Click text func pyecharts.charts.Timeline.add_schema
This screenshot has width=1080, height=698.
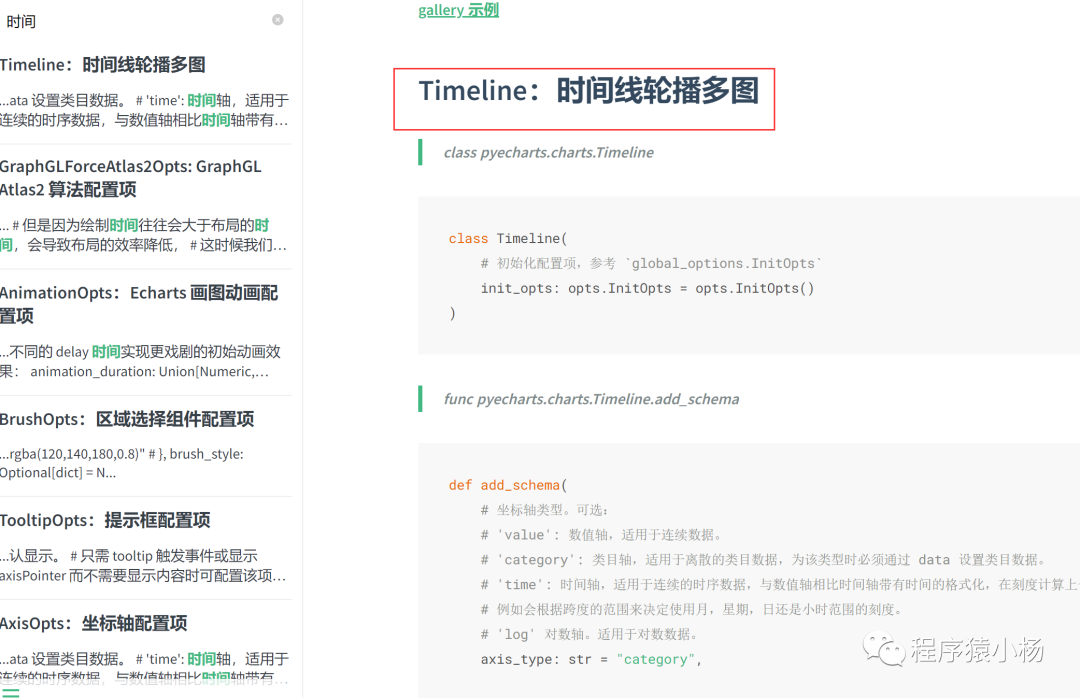tap(591, 399)
